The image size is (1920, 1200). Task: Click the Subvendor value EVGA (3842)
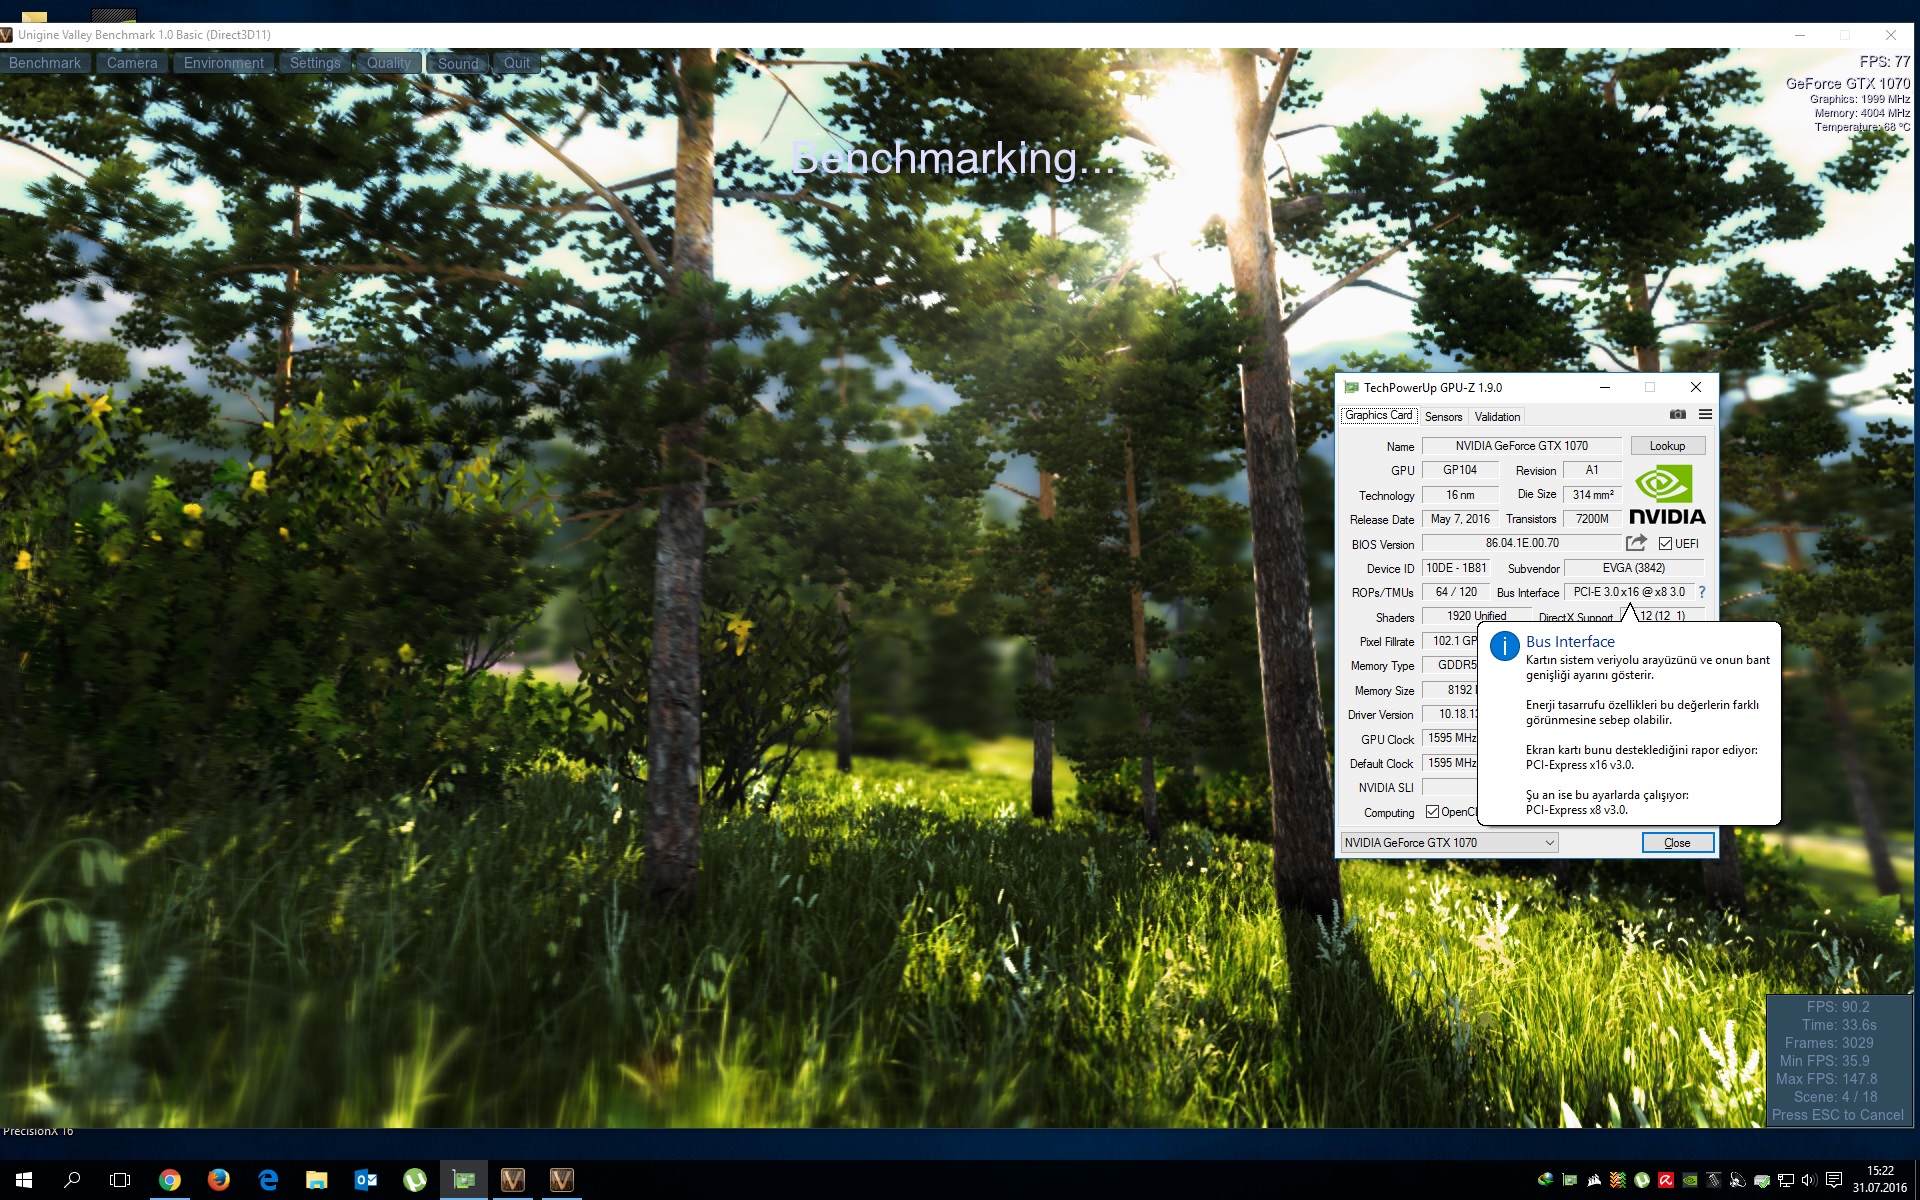pyautogui.click(x=1634, y=568)
